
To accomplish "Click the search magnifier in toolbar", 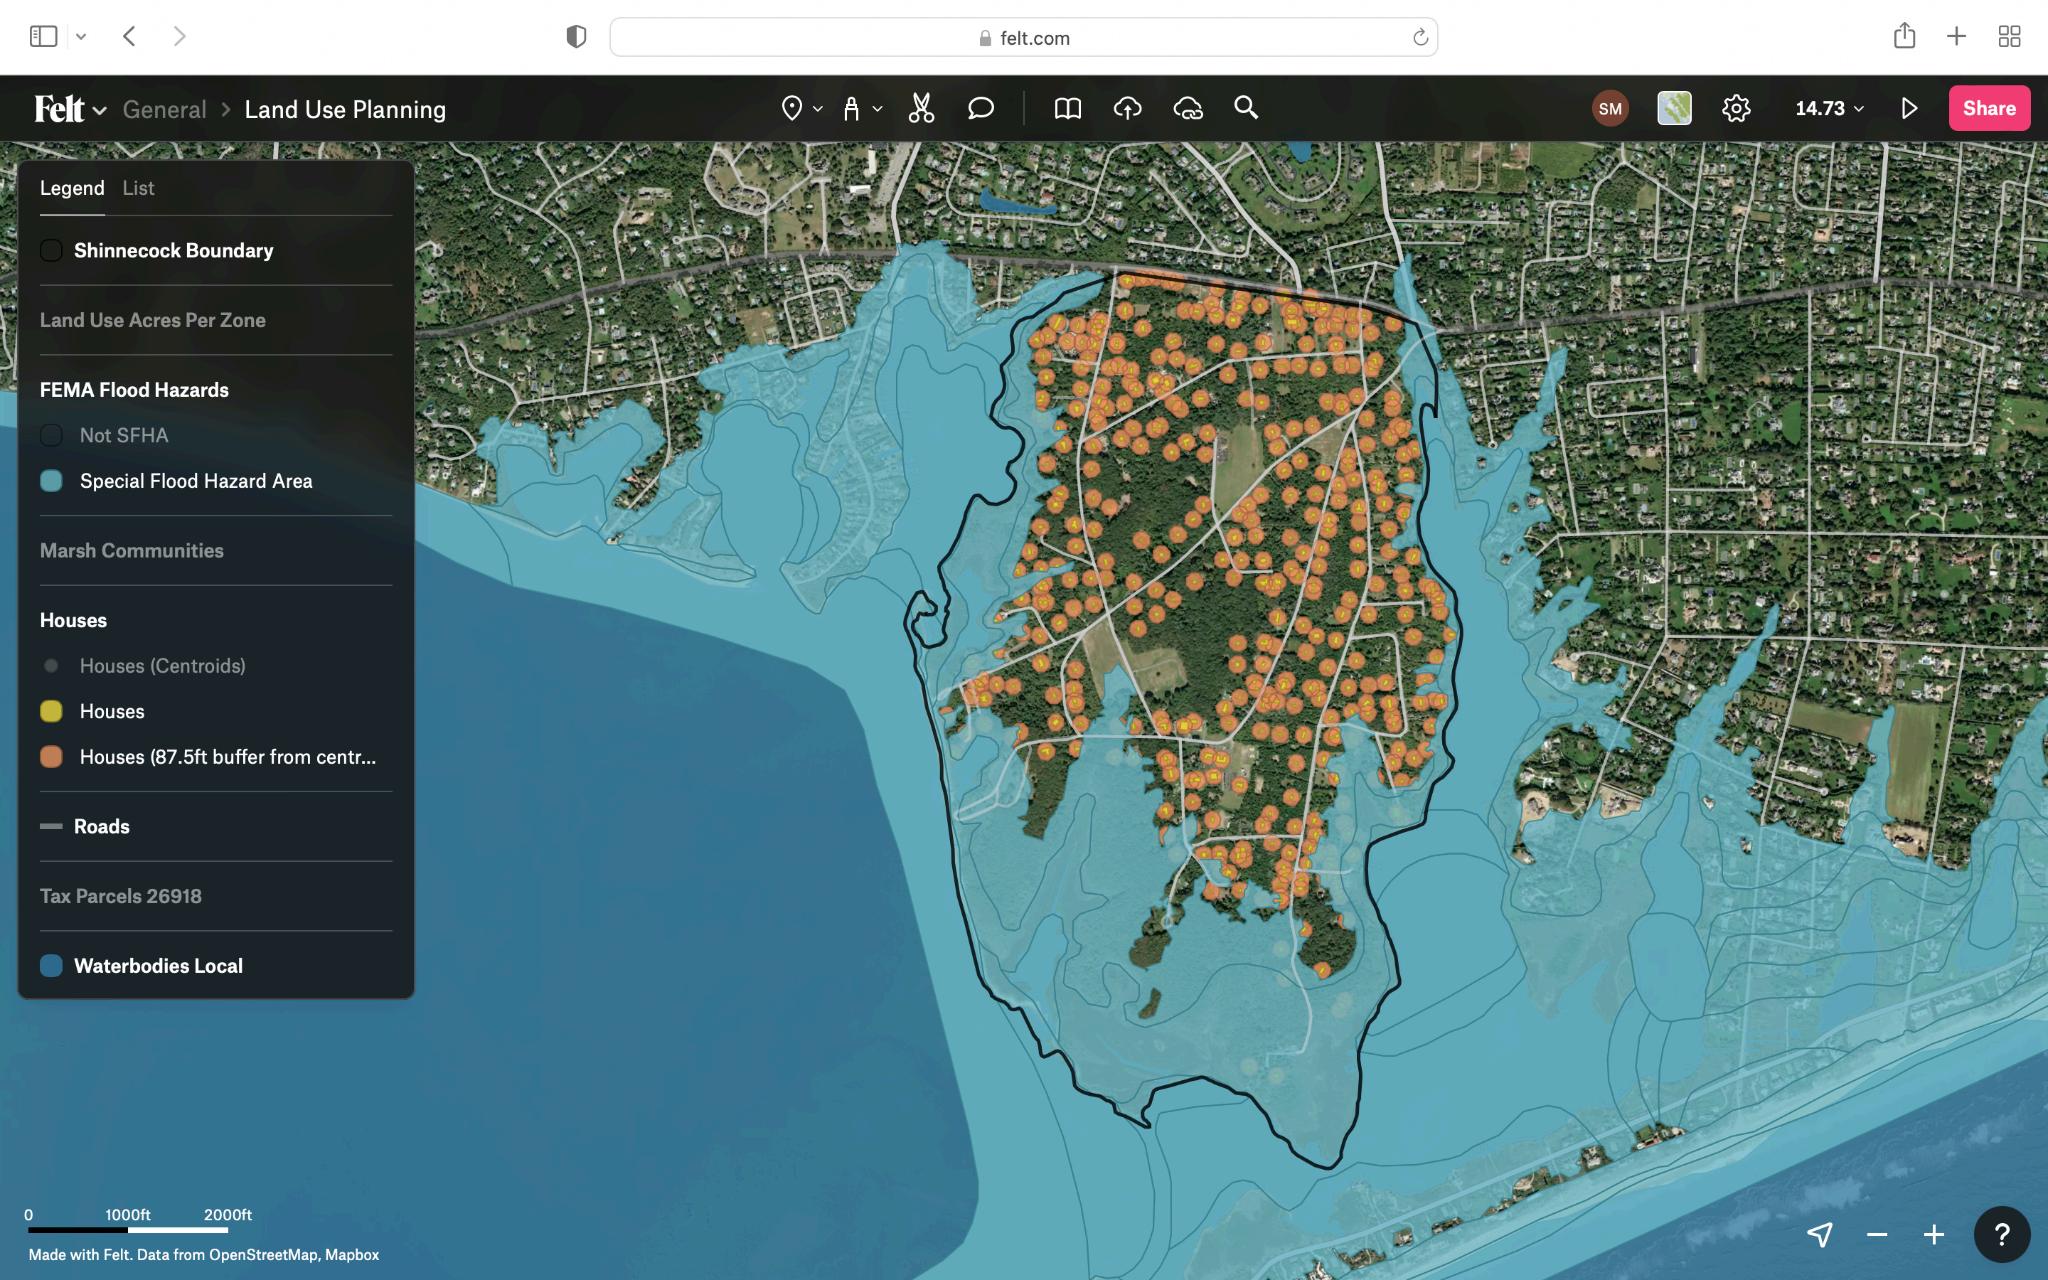I will click(x=1245, y=108).
